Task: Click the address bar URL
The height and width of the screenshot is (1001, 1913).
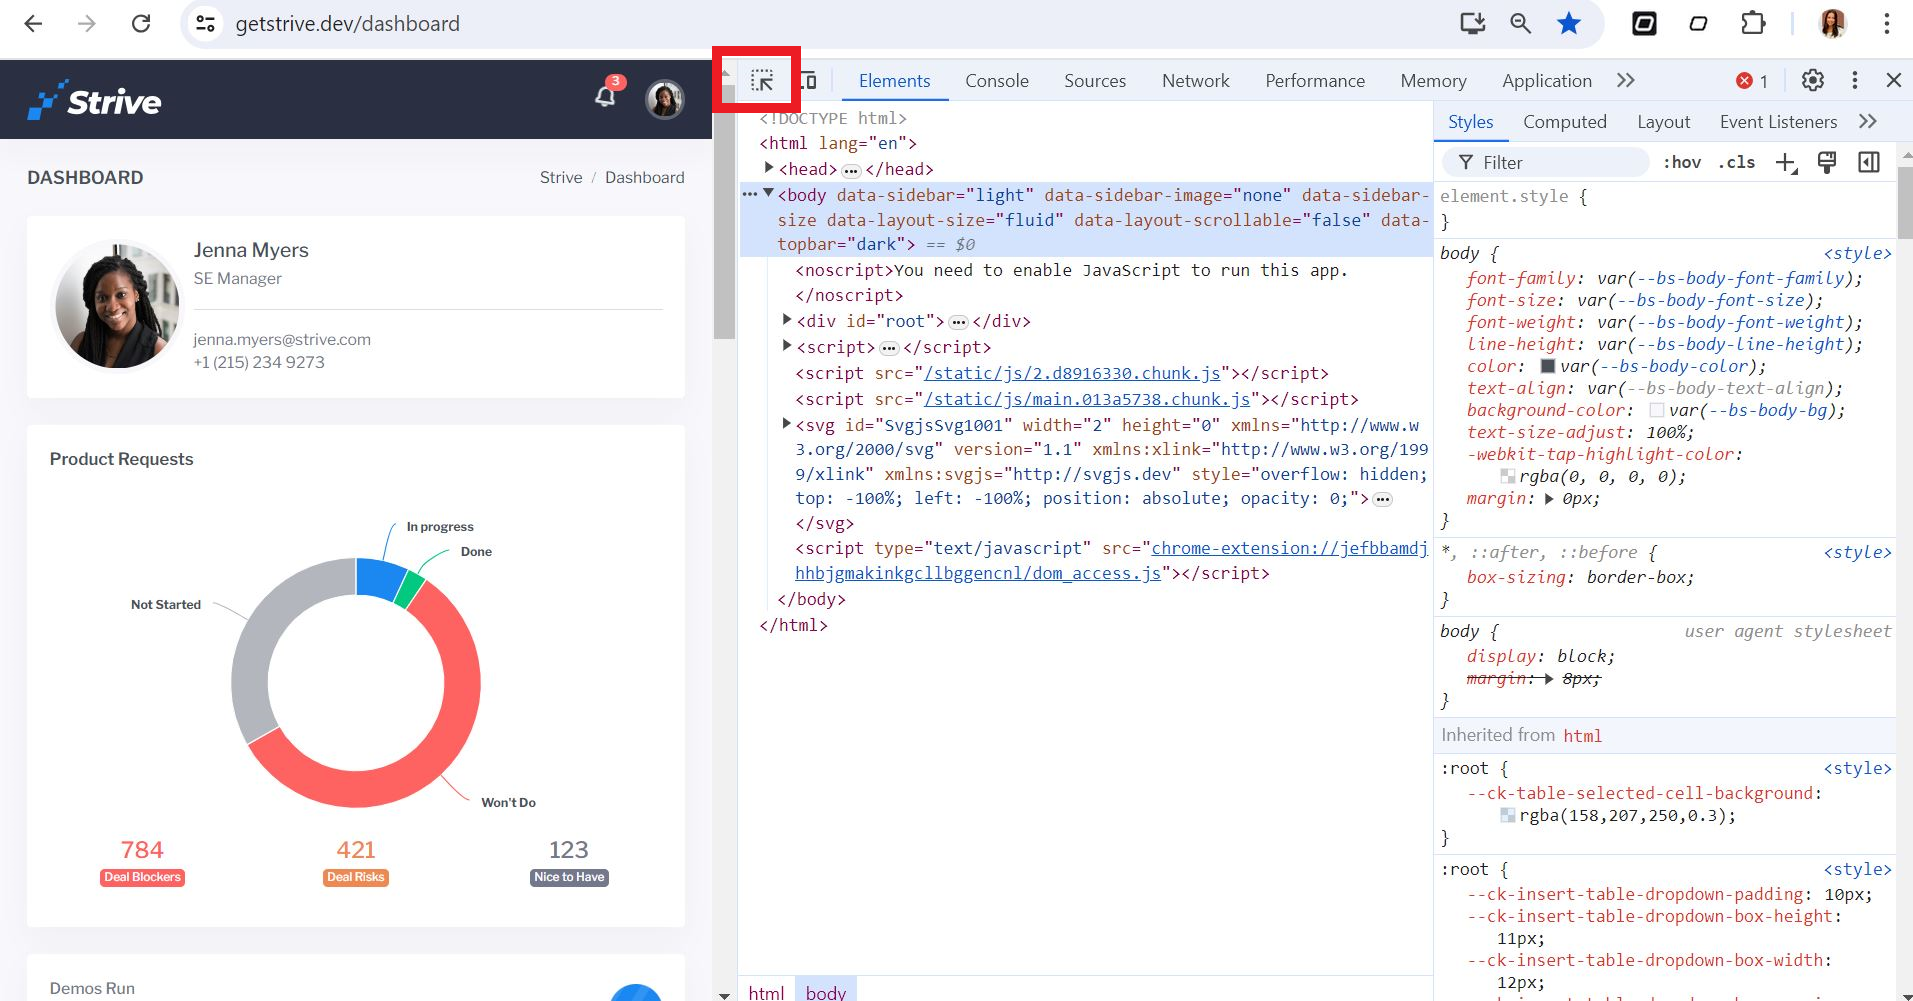Action: [x=347, y=23]
